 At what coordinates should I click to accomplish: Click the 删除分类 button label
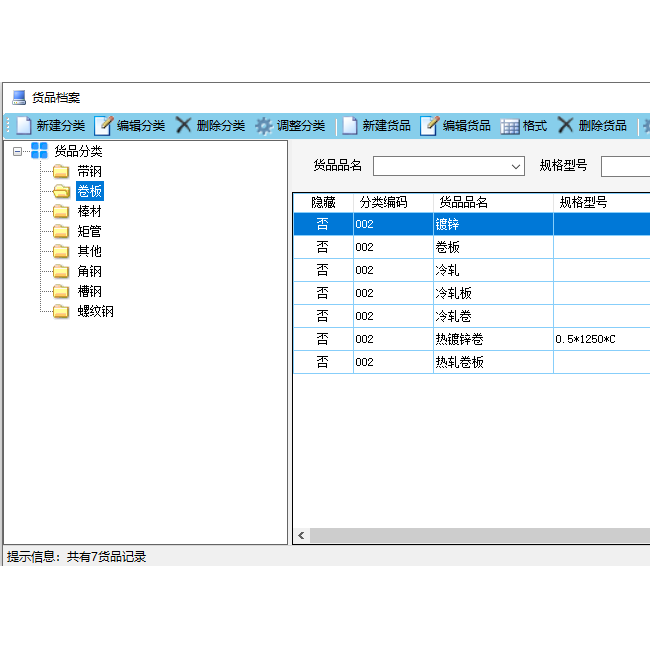pos(221,126)
